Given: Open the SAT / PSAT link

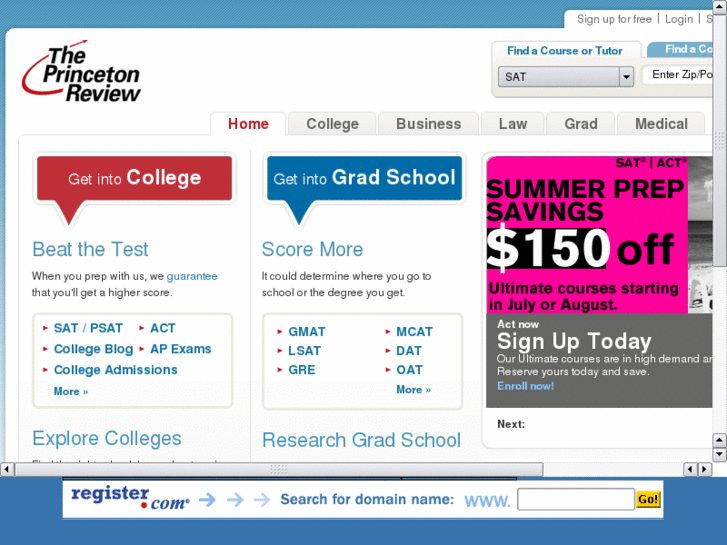Looking at the screenshot, I should pyautogui.click(x=88, y=328).
